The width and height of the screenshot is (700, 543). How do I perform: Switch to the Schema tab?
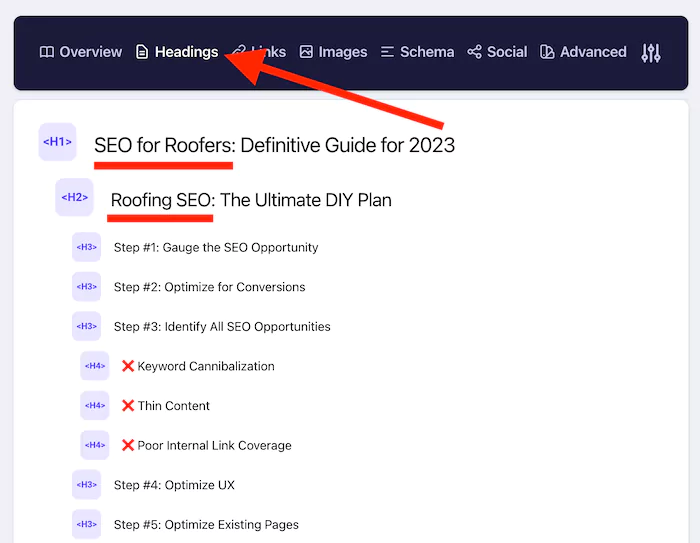pos(417,52)
